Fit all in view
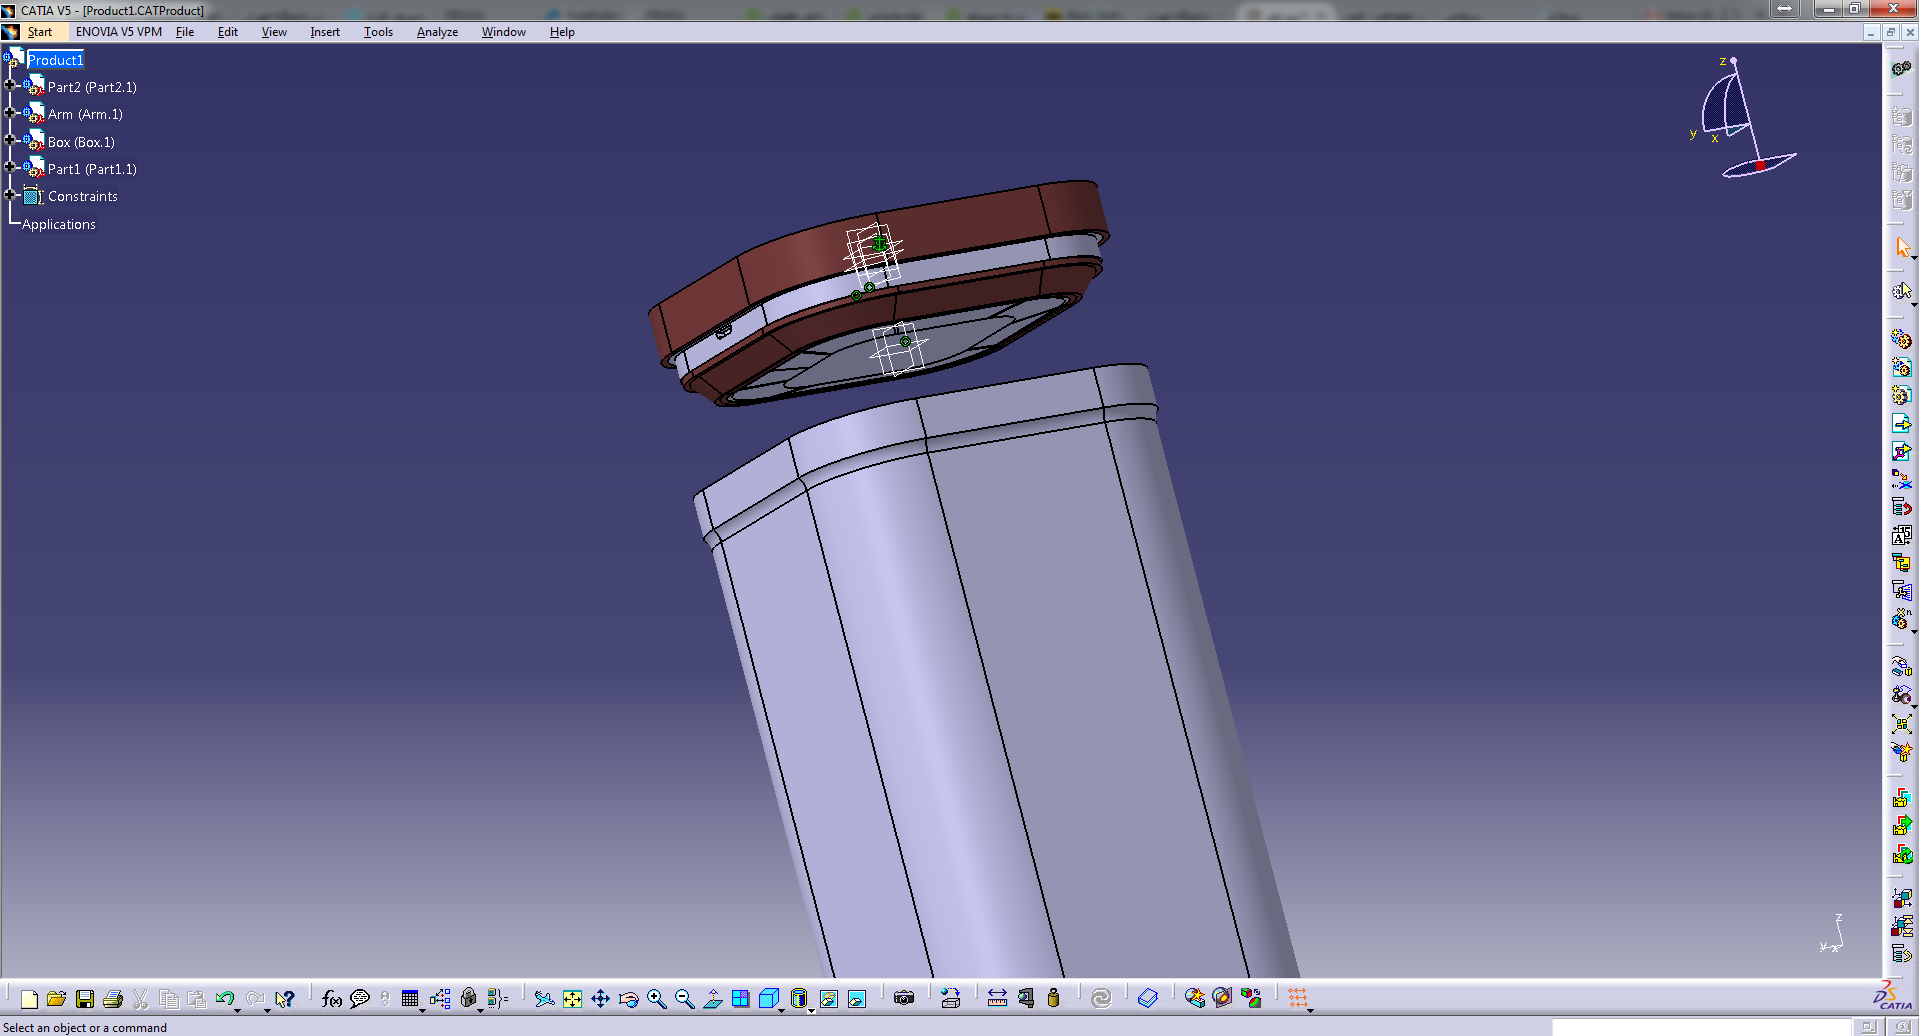 pos(572,998)
